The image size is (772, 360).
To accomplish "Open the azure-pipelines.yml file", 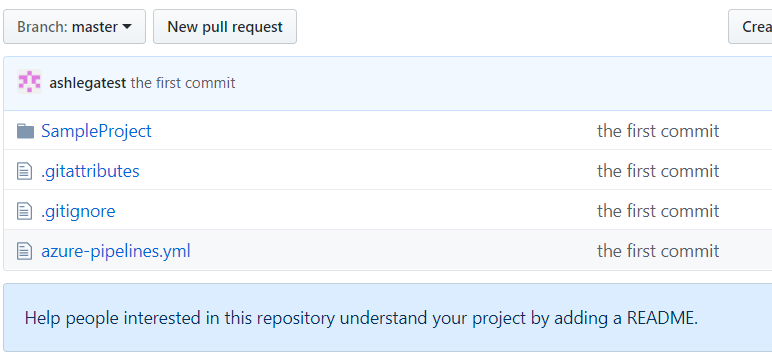I will pyautogui.click(x=116, y=251).
